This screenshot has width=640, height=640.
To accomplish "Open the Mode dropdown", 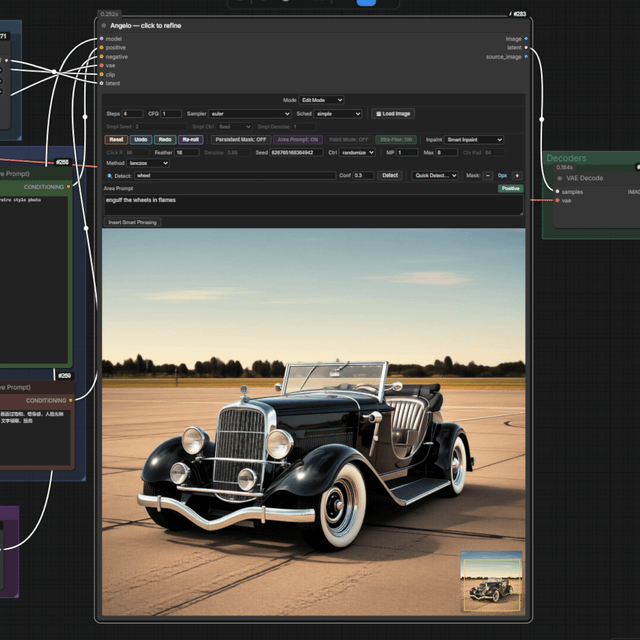I will click(x=321, y=100).
